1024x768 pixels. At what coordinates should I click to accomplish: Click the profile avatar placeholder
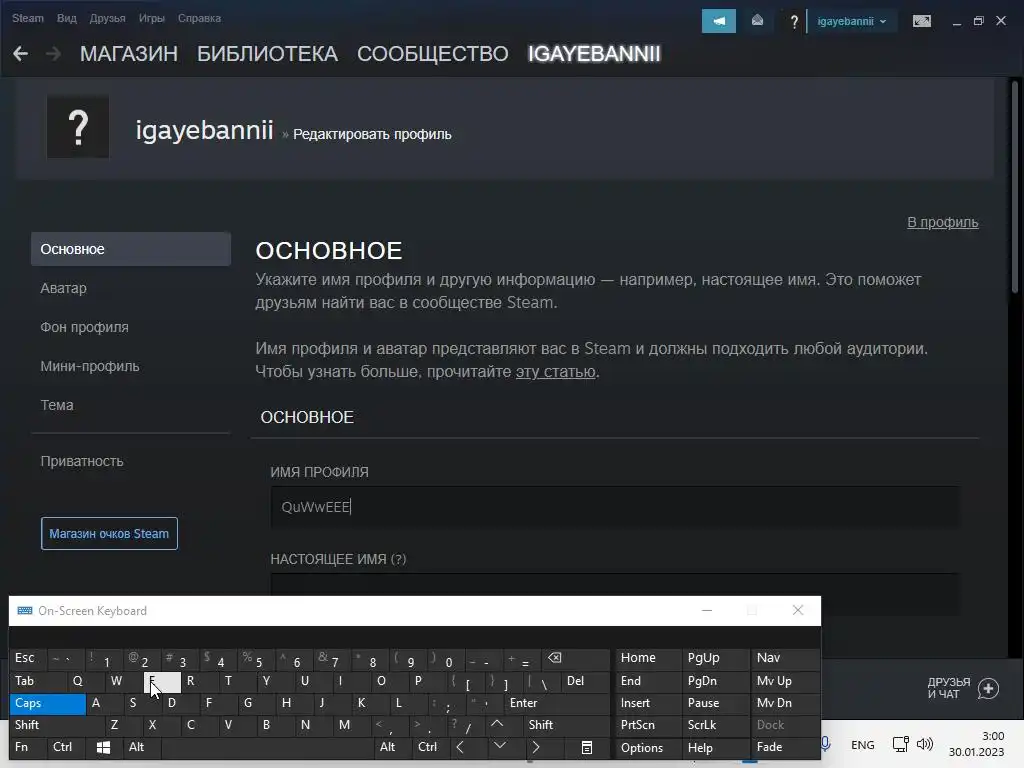78,127
